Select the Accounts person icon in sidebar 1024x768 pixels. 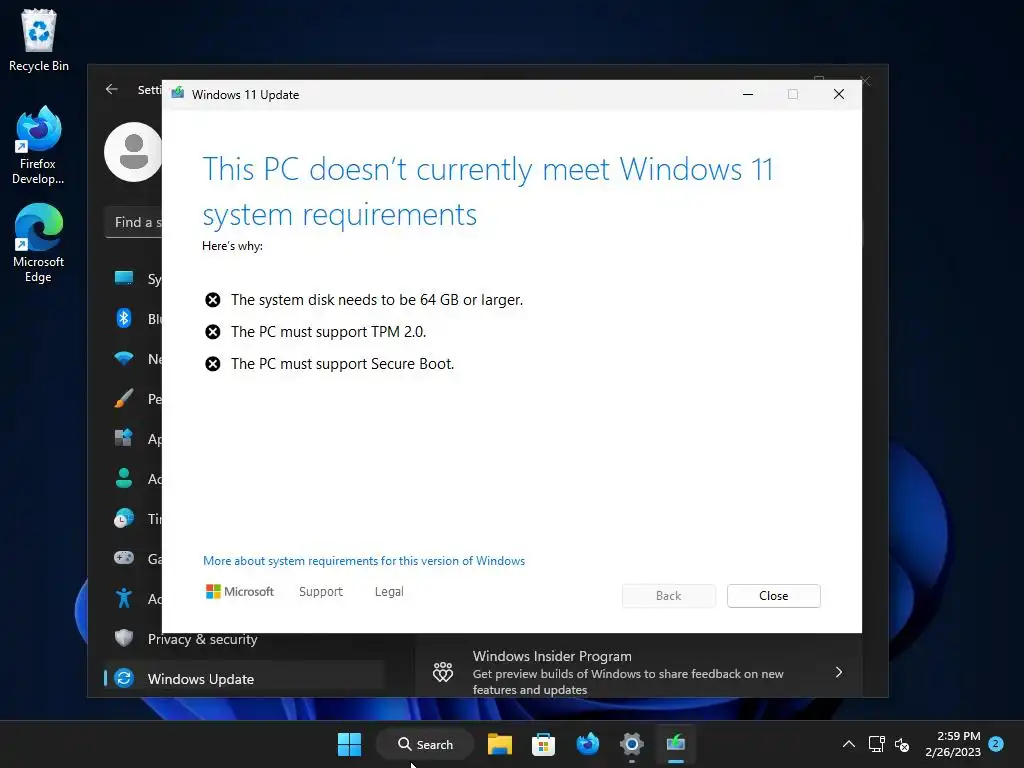[x=123, y=478]
